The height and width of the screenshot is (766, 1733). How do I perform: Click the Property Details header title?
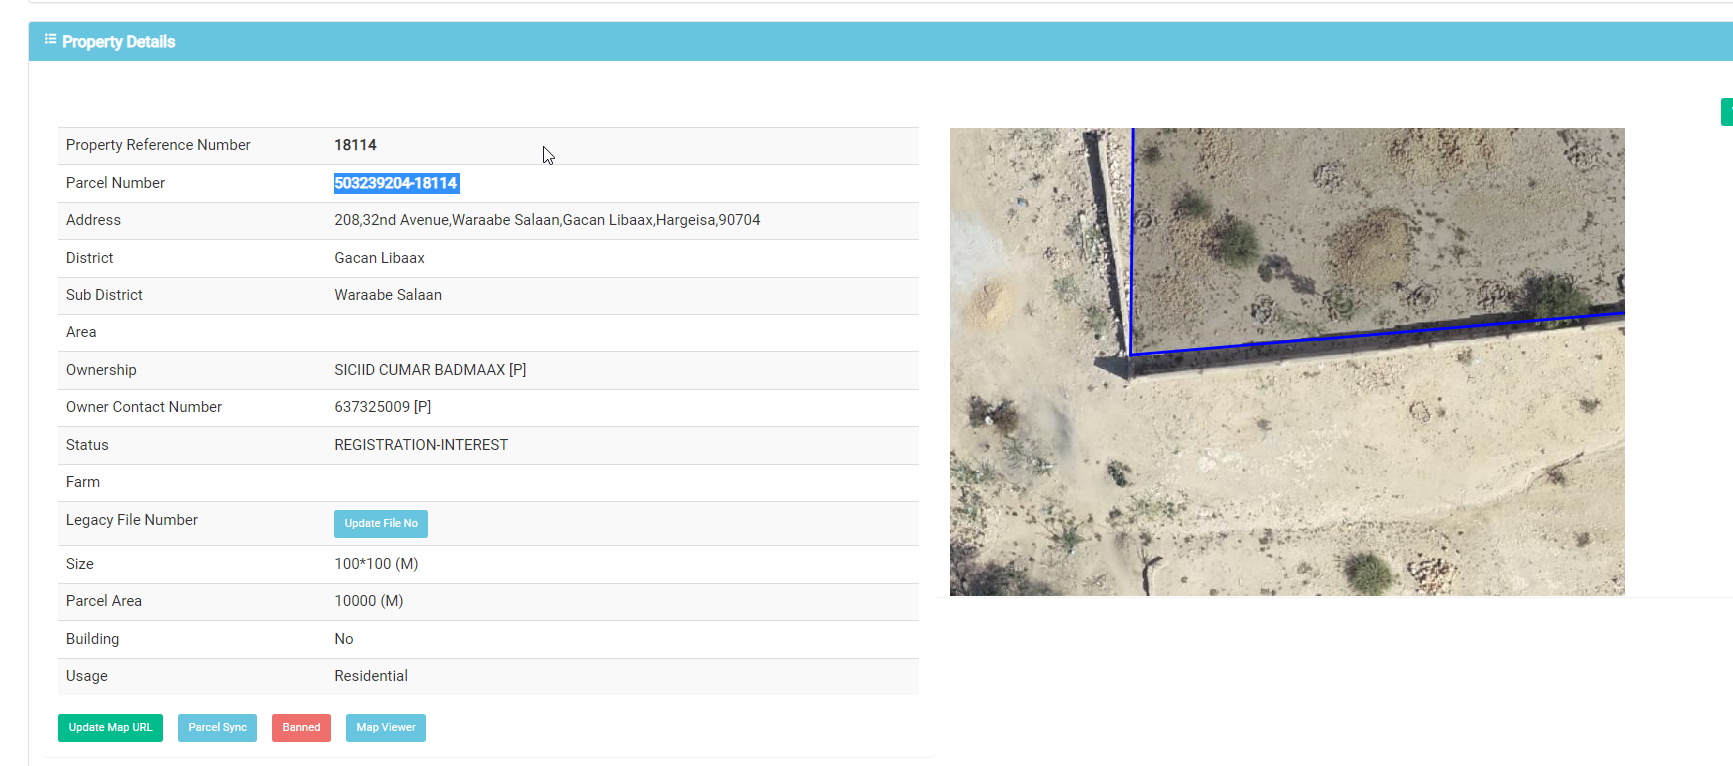[118, 42]
